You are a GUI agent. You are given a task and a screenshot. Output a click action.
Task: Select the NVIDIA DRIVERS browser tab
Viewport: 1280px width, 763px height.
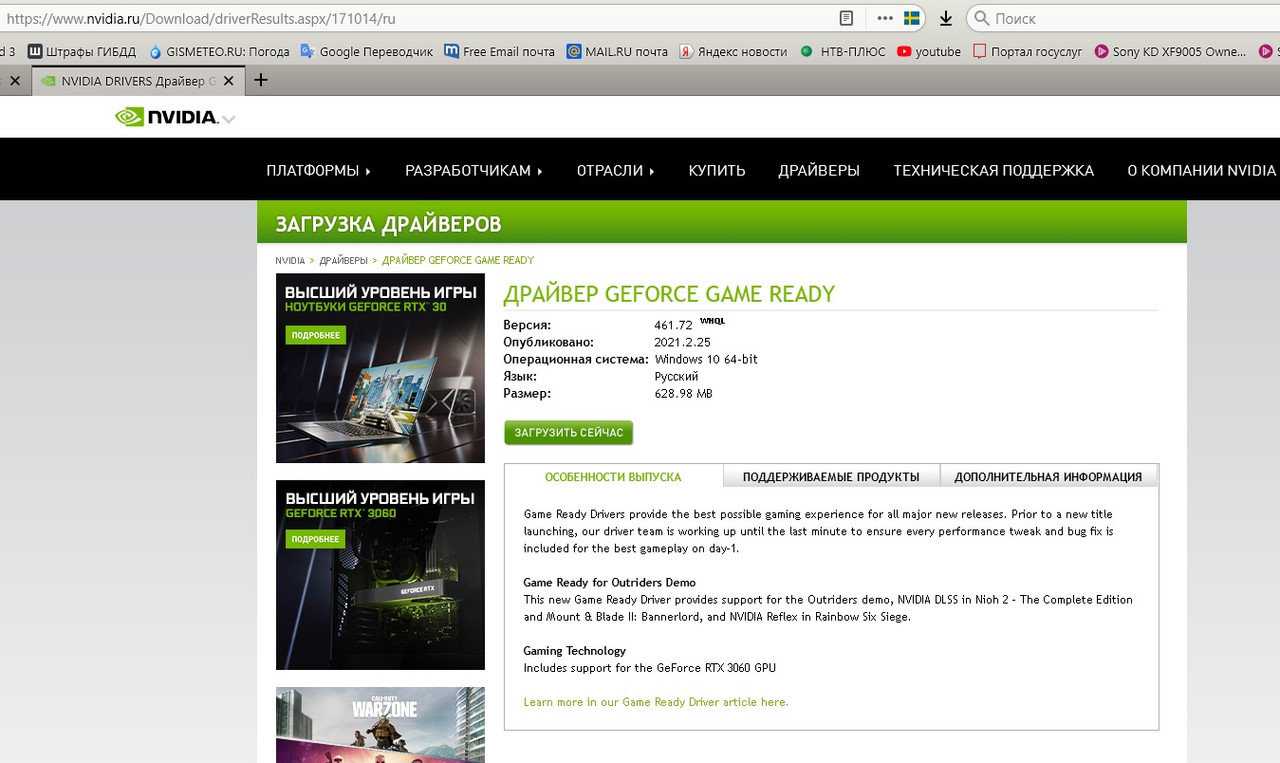[137, 81]
